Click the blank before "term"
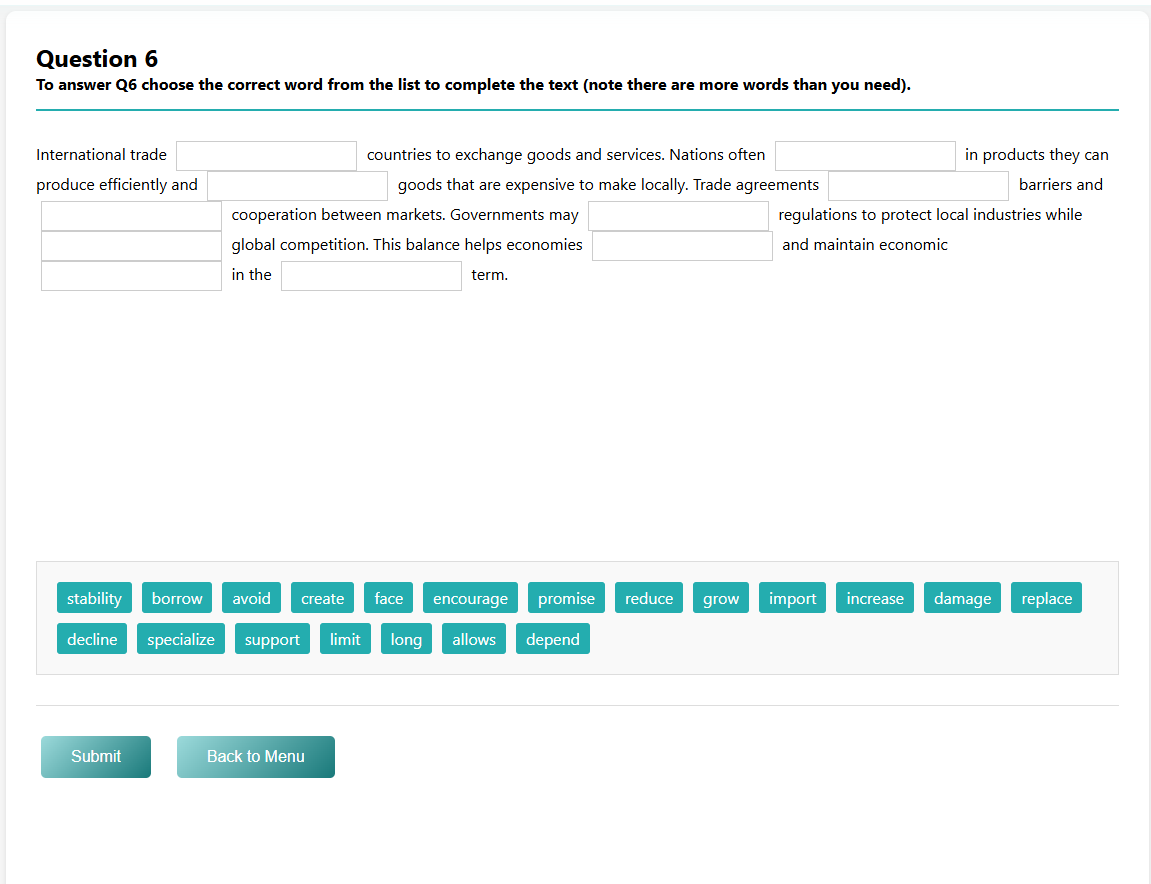 point(371,275)
